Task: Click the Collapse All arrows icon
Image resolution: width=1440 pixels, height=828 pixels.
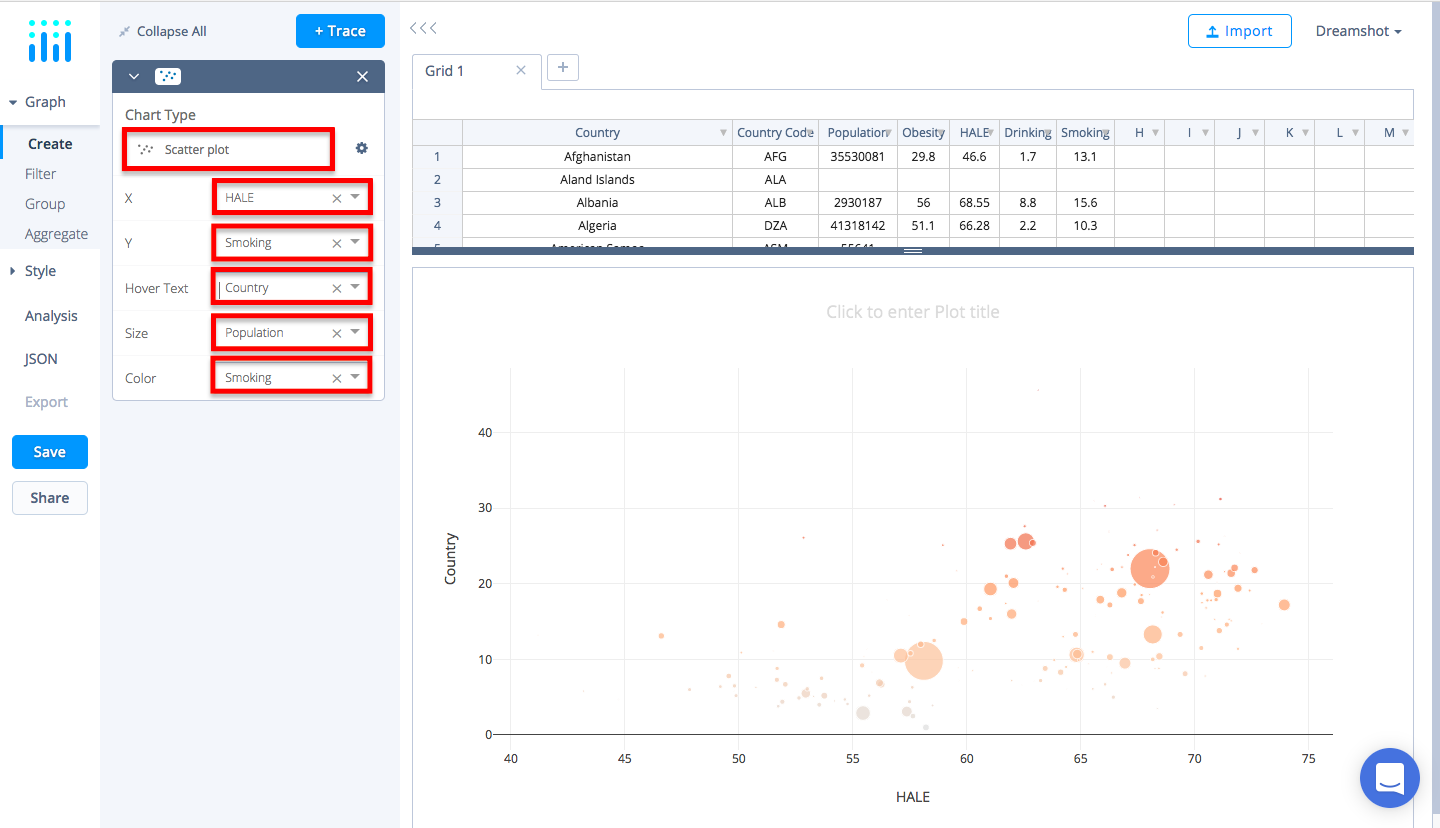Action: coord(122,31)
